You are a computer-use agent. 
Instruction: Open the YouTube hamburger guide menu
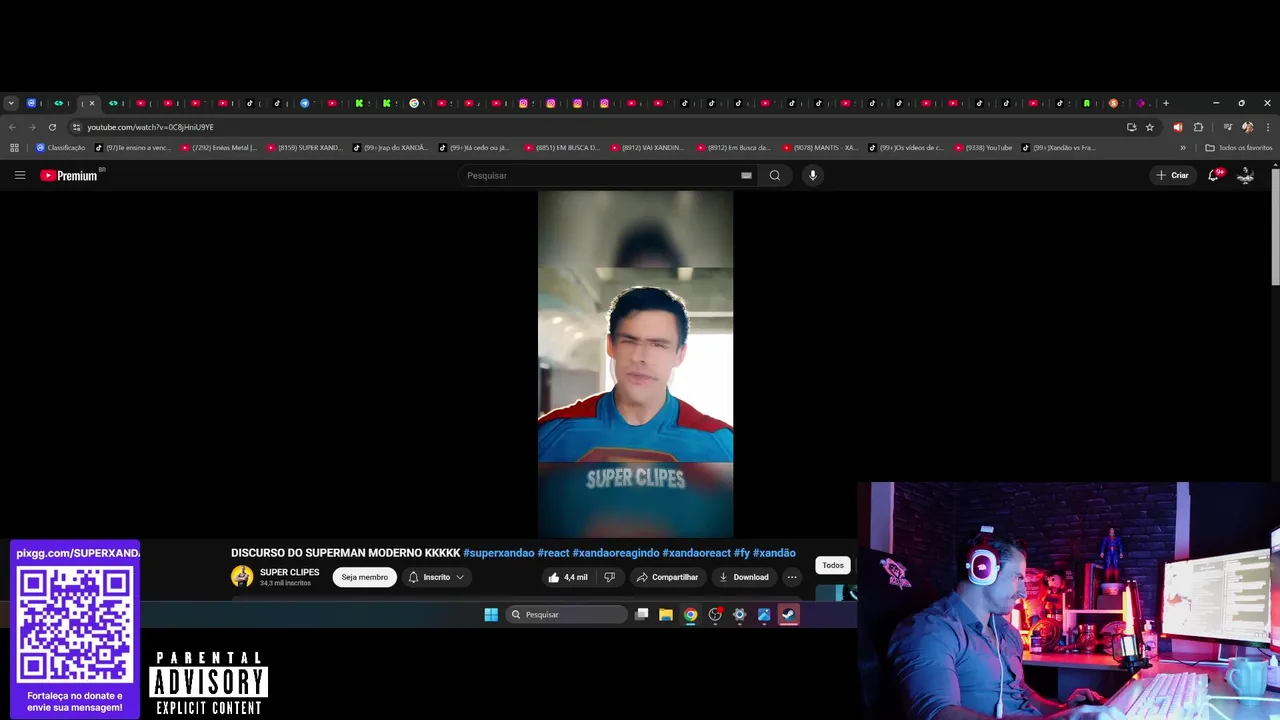click(19, 175)
